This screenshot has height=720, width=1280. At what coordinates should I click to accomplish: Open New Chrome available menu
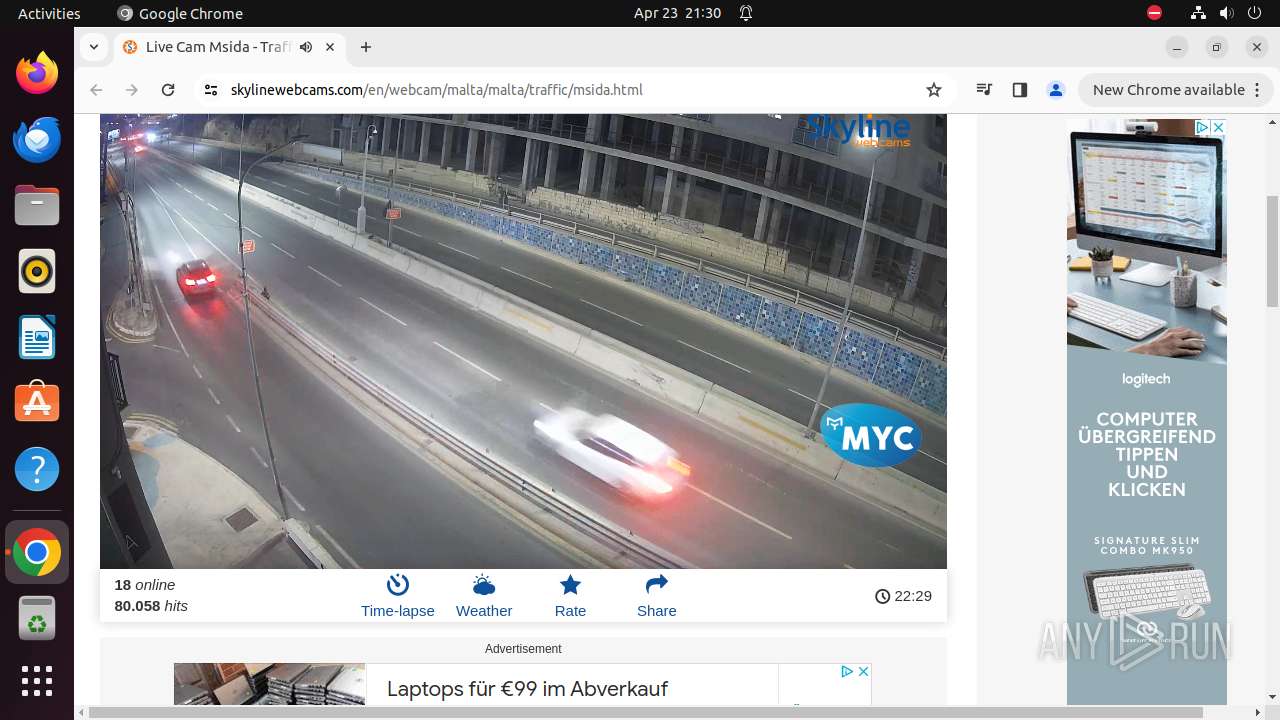(x=1175, y=90)
